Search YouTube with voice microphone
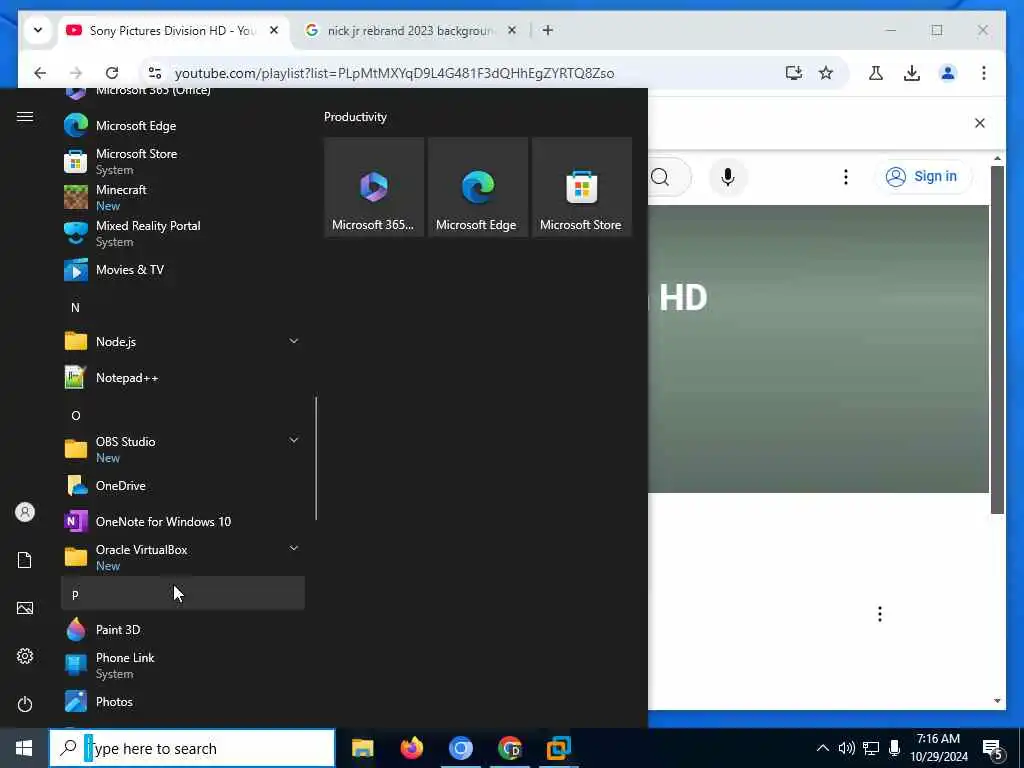1024x768 pixels. [728, 177]
